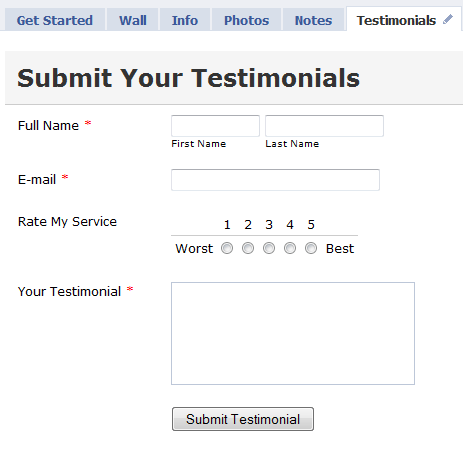Image resolution: width=463 pixels, height=455 pixels.
Task: Click the pencil edit icon on Testimonials tab
Action: point(448,19)
